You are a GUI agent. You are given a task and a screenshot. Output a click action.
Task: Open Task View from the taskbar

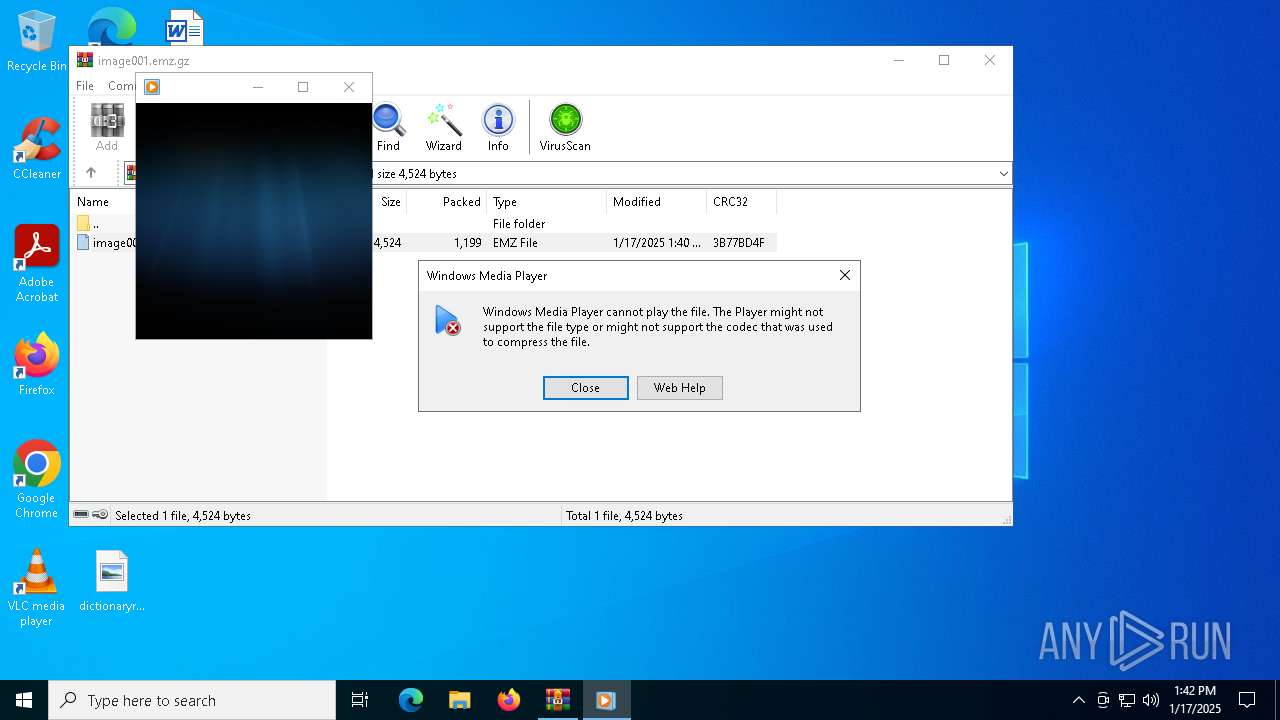pos(360,700)
